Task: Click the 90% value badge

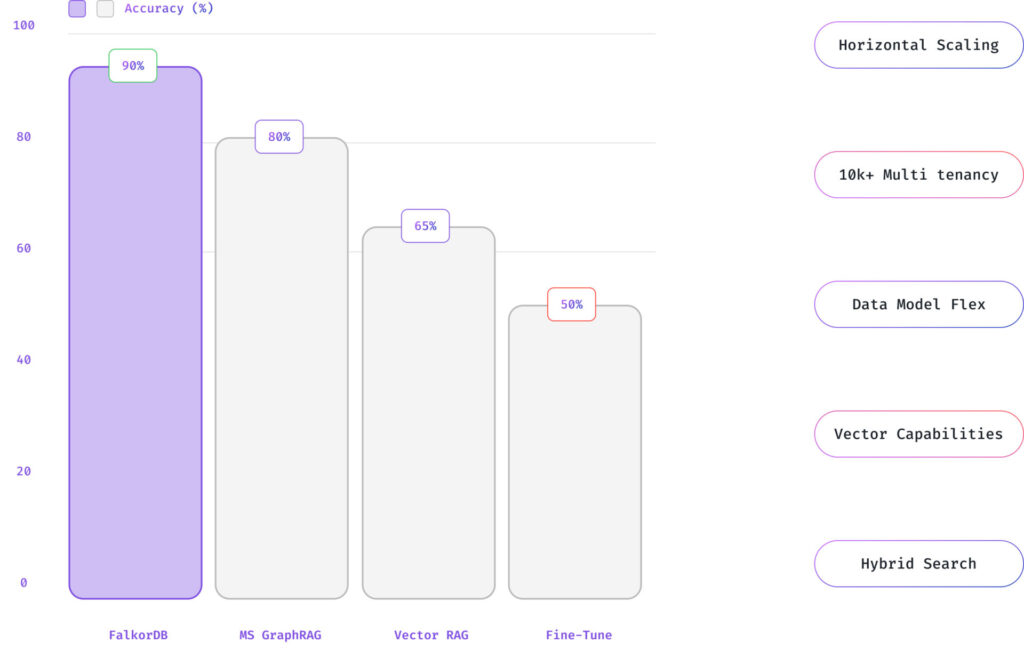Action: click(133, 66)
